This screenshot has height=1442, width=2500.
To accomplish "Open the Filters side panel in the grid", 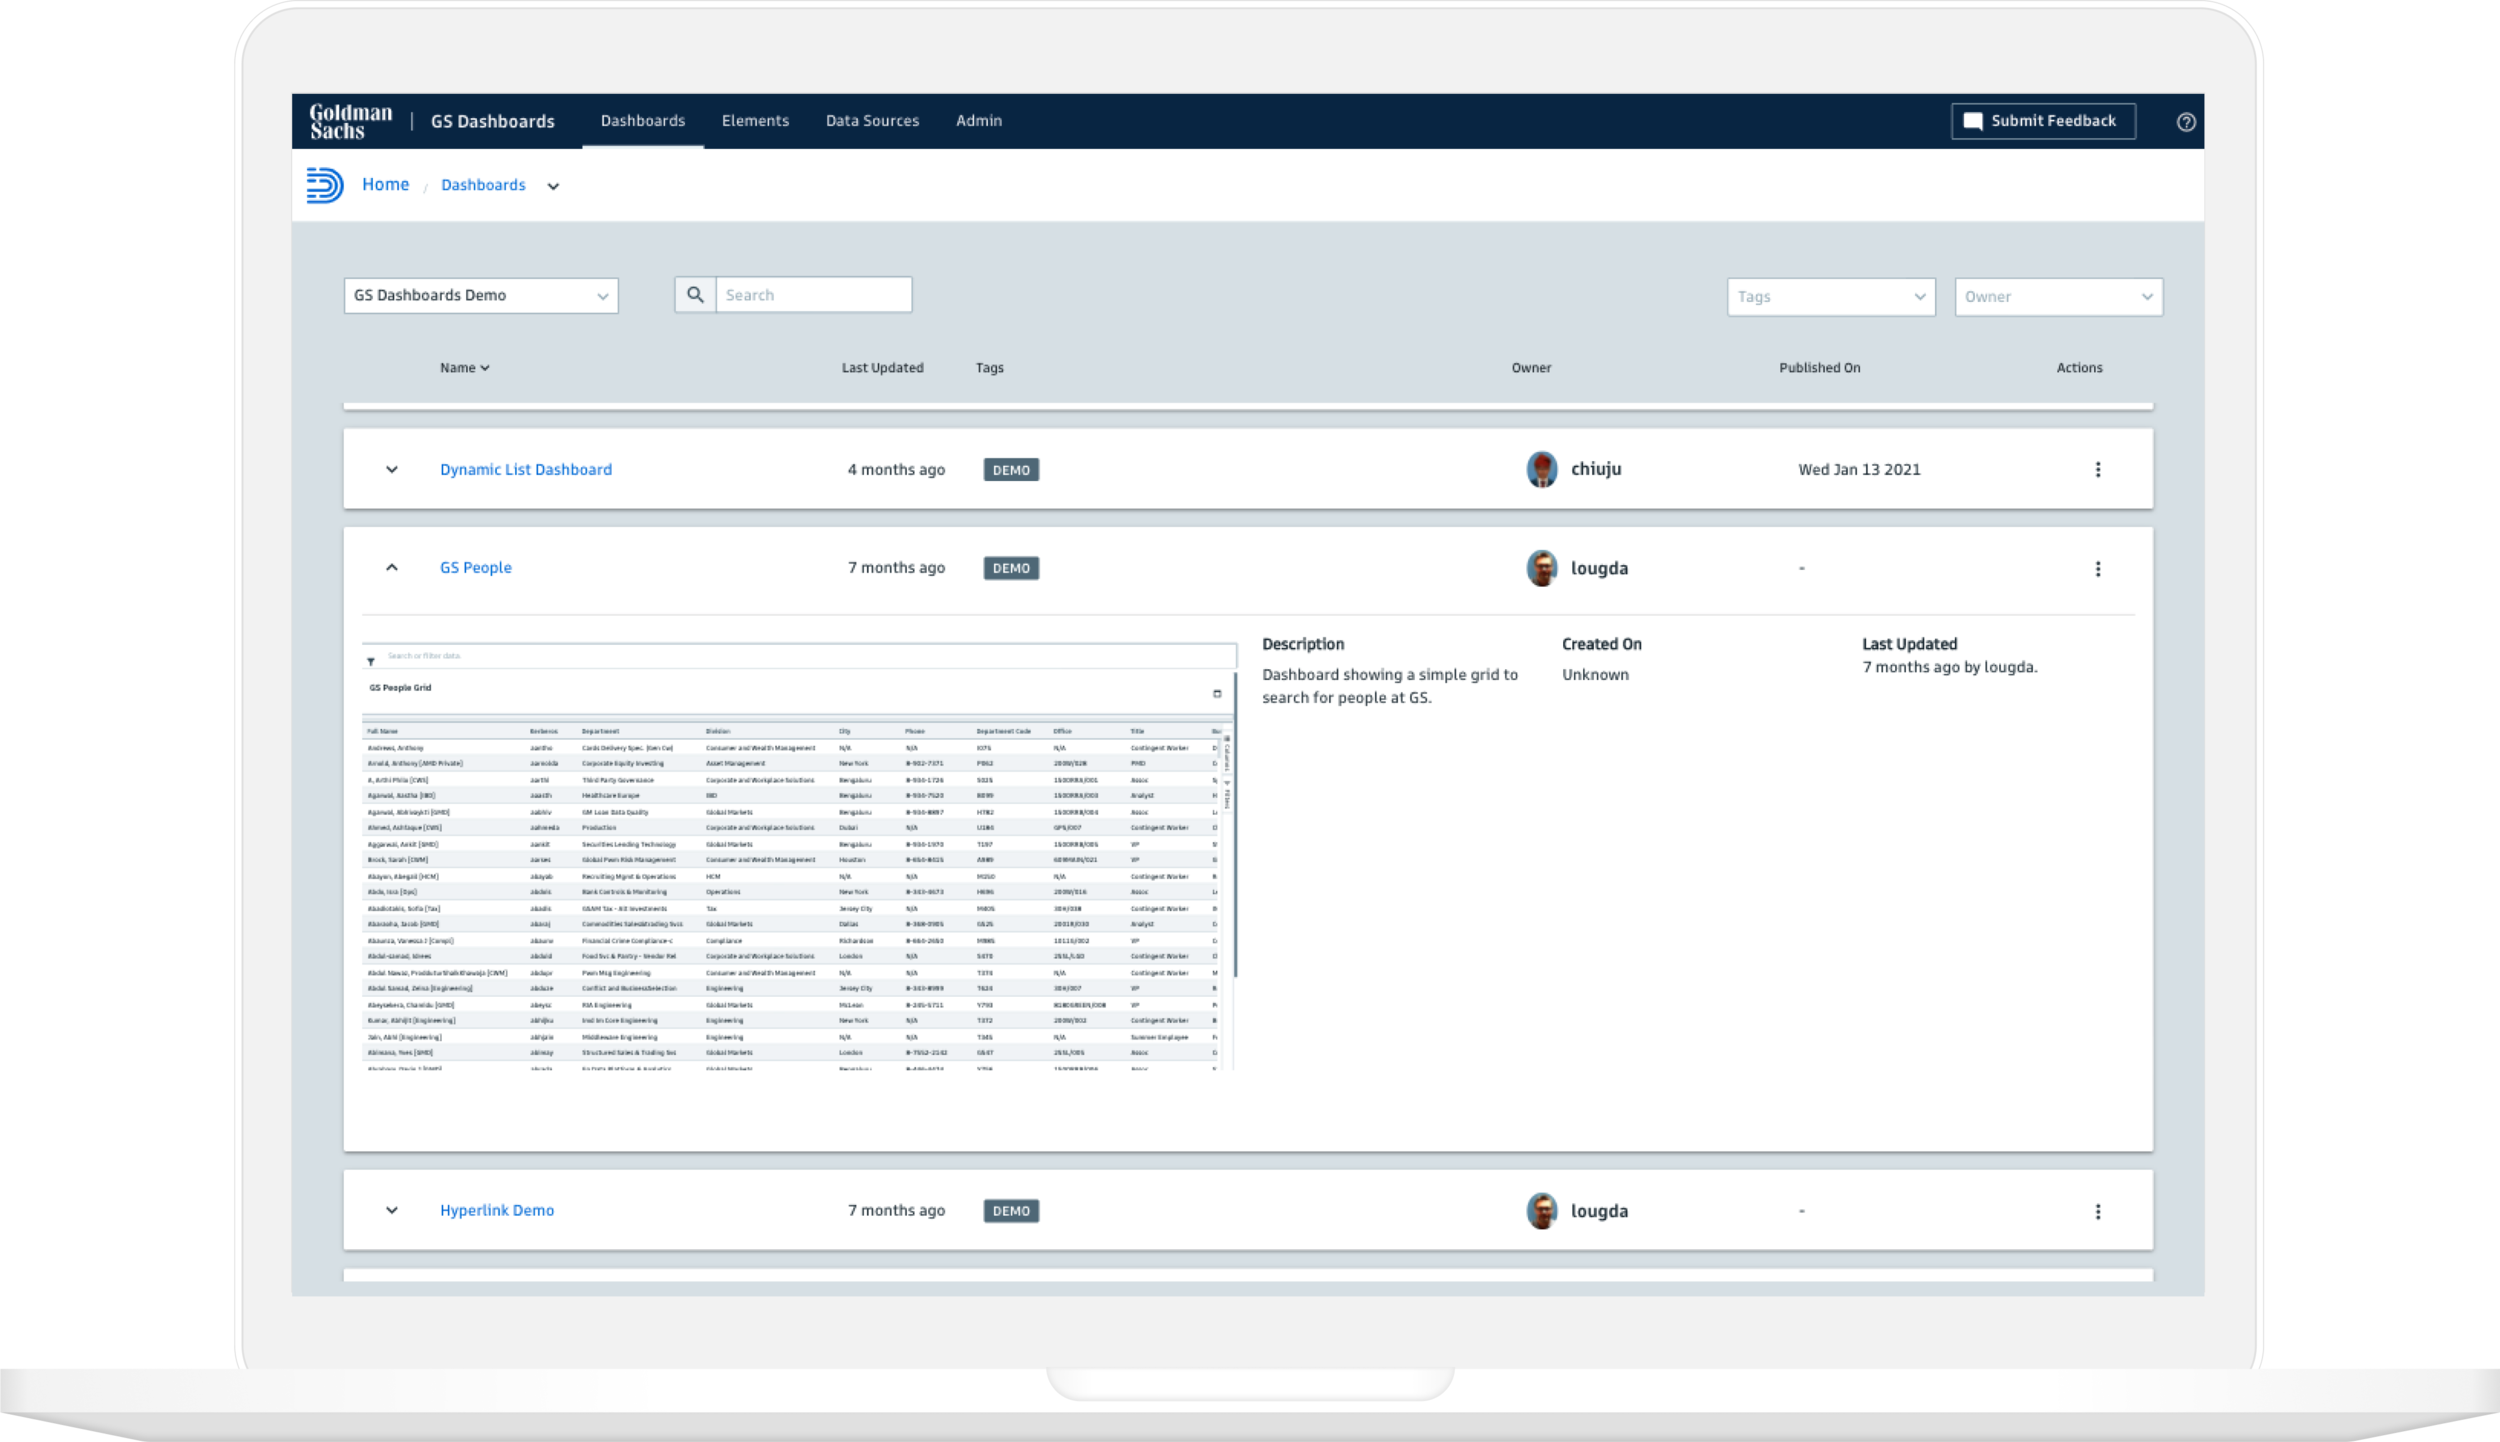I will point(1226,795).
